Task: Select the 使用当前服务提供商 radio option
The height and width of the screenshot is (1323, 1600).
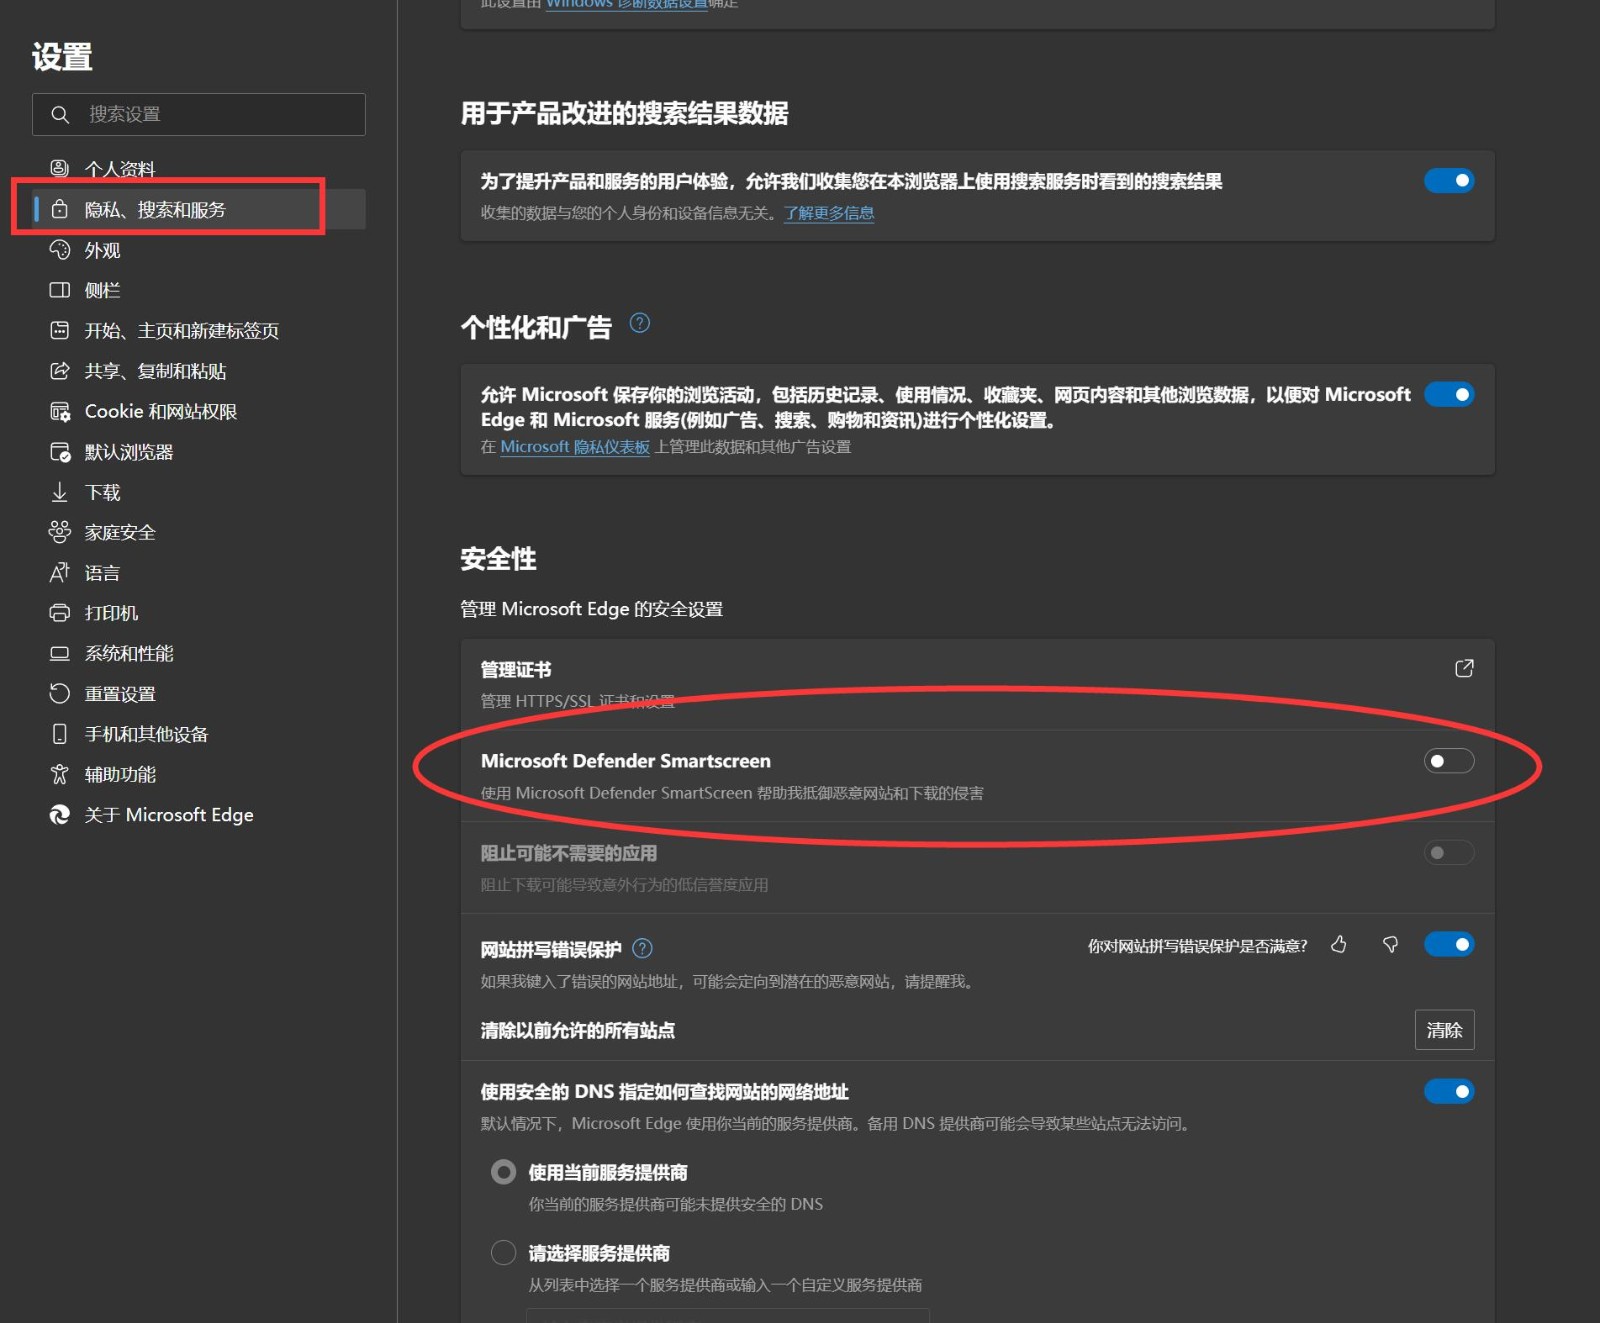Action: 504,1172
